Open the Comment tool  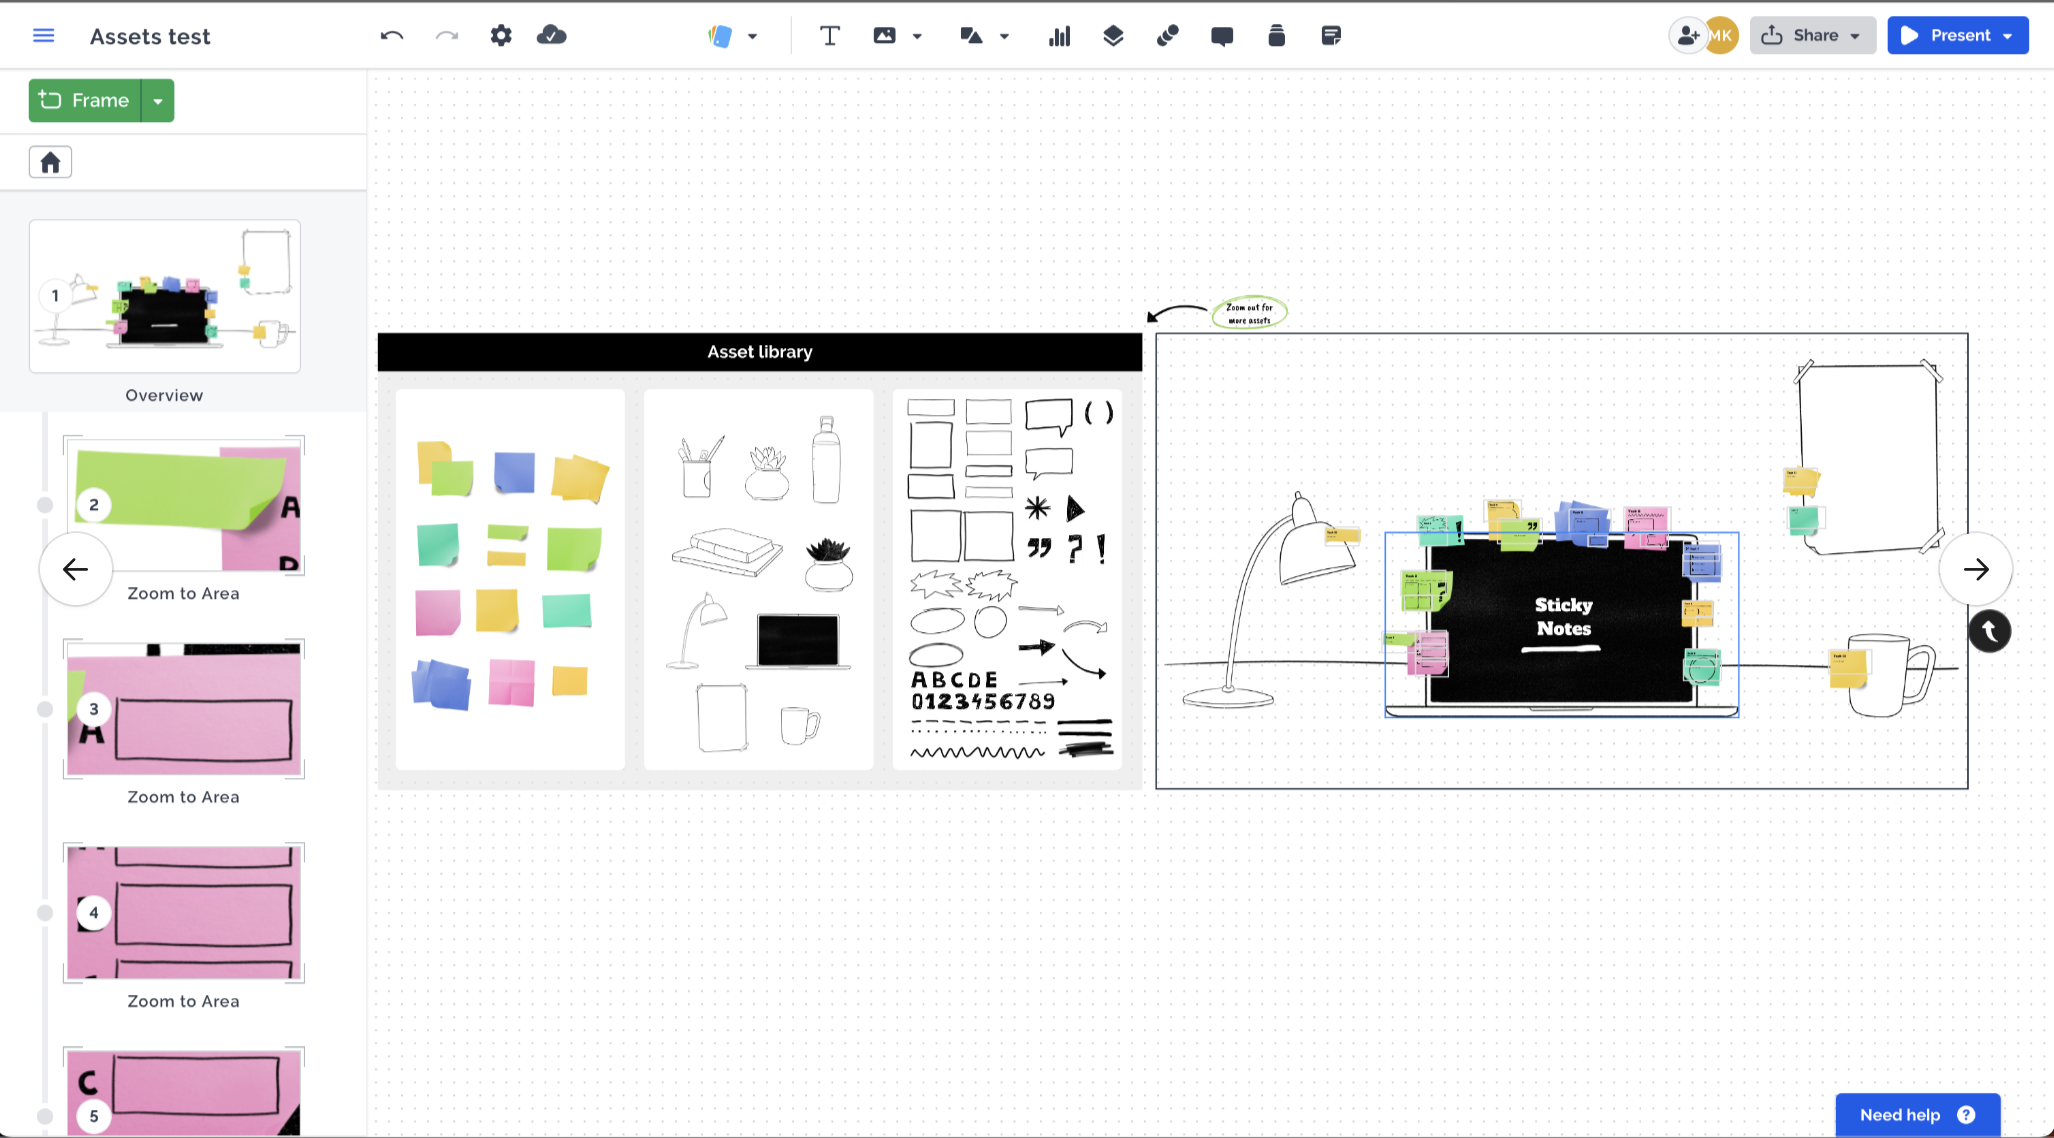pyautogui.click(x=1220, y=35)
